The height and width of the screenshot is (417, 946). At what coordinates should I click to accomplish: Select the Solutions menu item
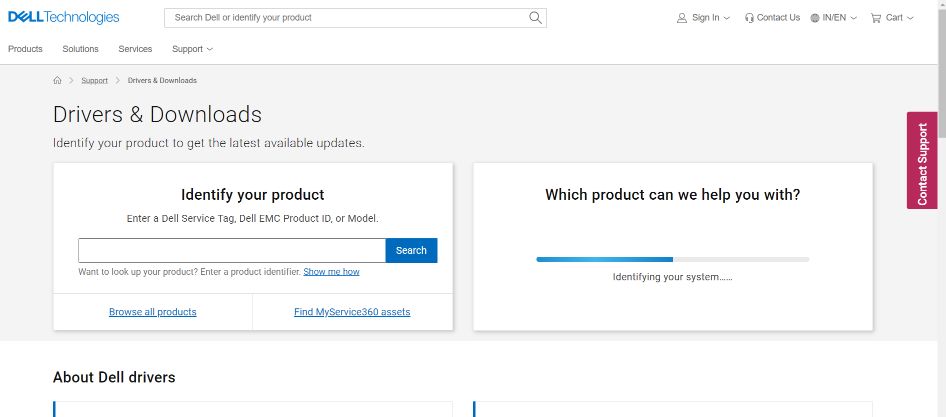80,49
